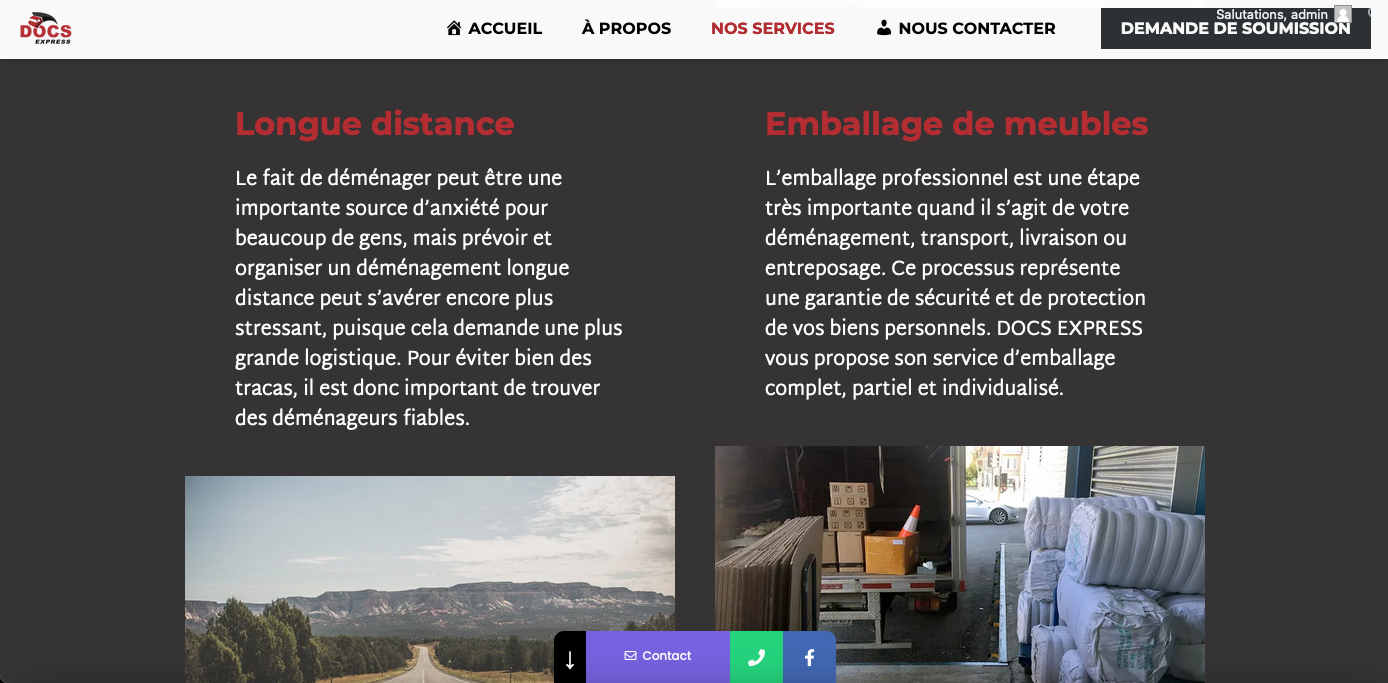Click the Longue distance heading
Image resolution: width=1388 pixels, height=683 pixels.
(x=375, y=124)
